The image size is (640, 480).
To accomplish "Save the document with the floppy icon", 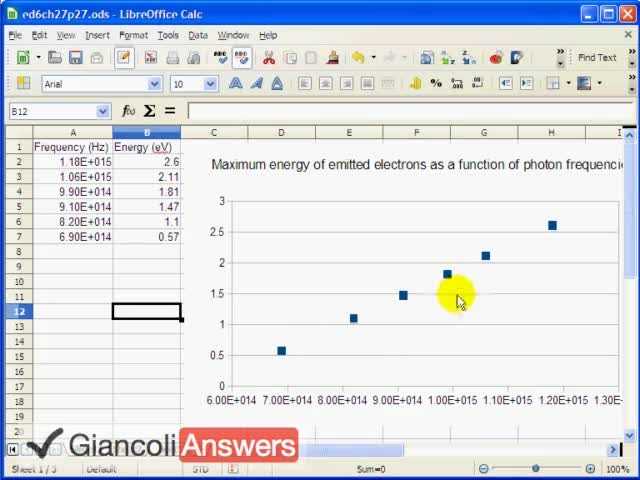I will 76,58.
